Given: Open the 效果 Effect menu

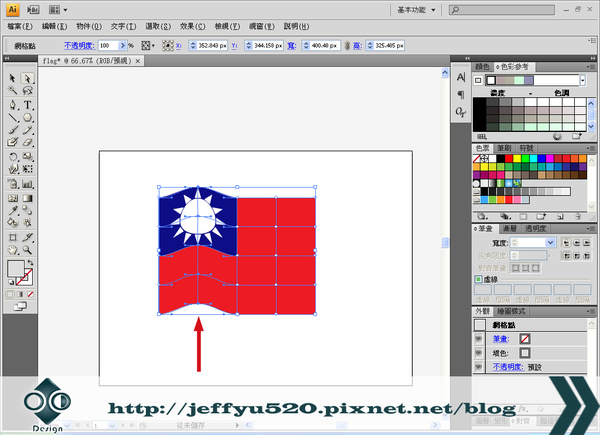Looking at the screenshot, I should point(192,26).
